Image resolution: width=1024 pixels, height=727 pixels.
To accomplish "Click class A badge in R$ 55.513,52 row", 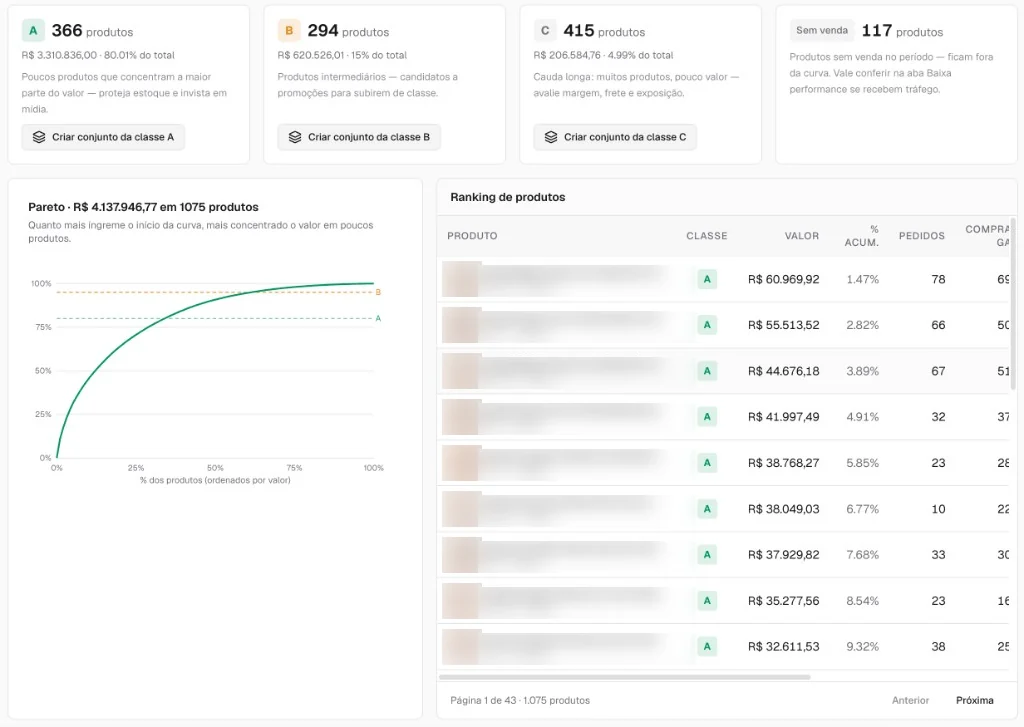I will coord(707,325).
